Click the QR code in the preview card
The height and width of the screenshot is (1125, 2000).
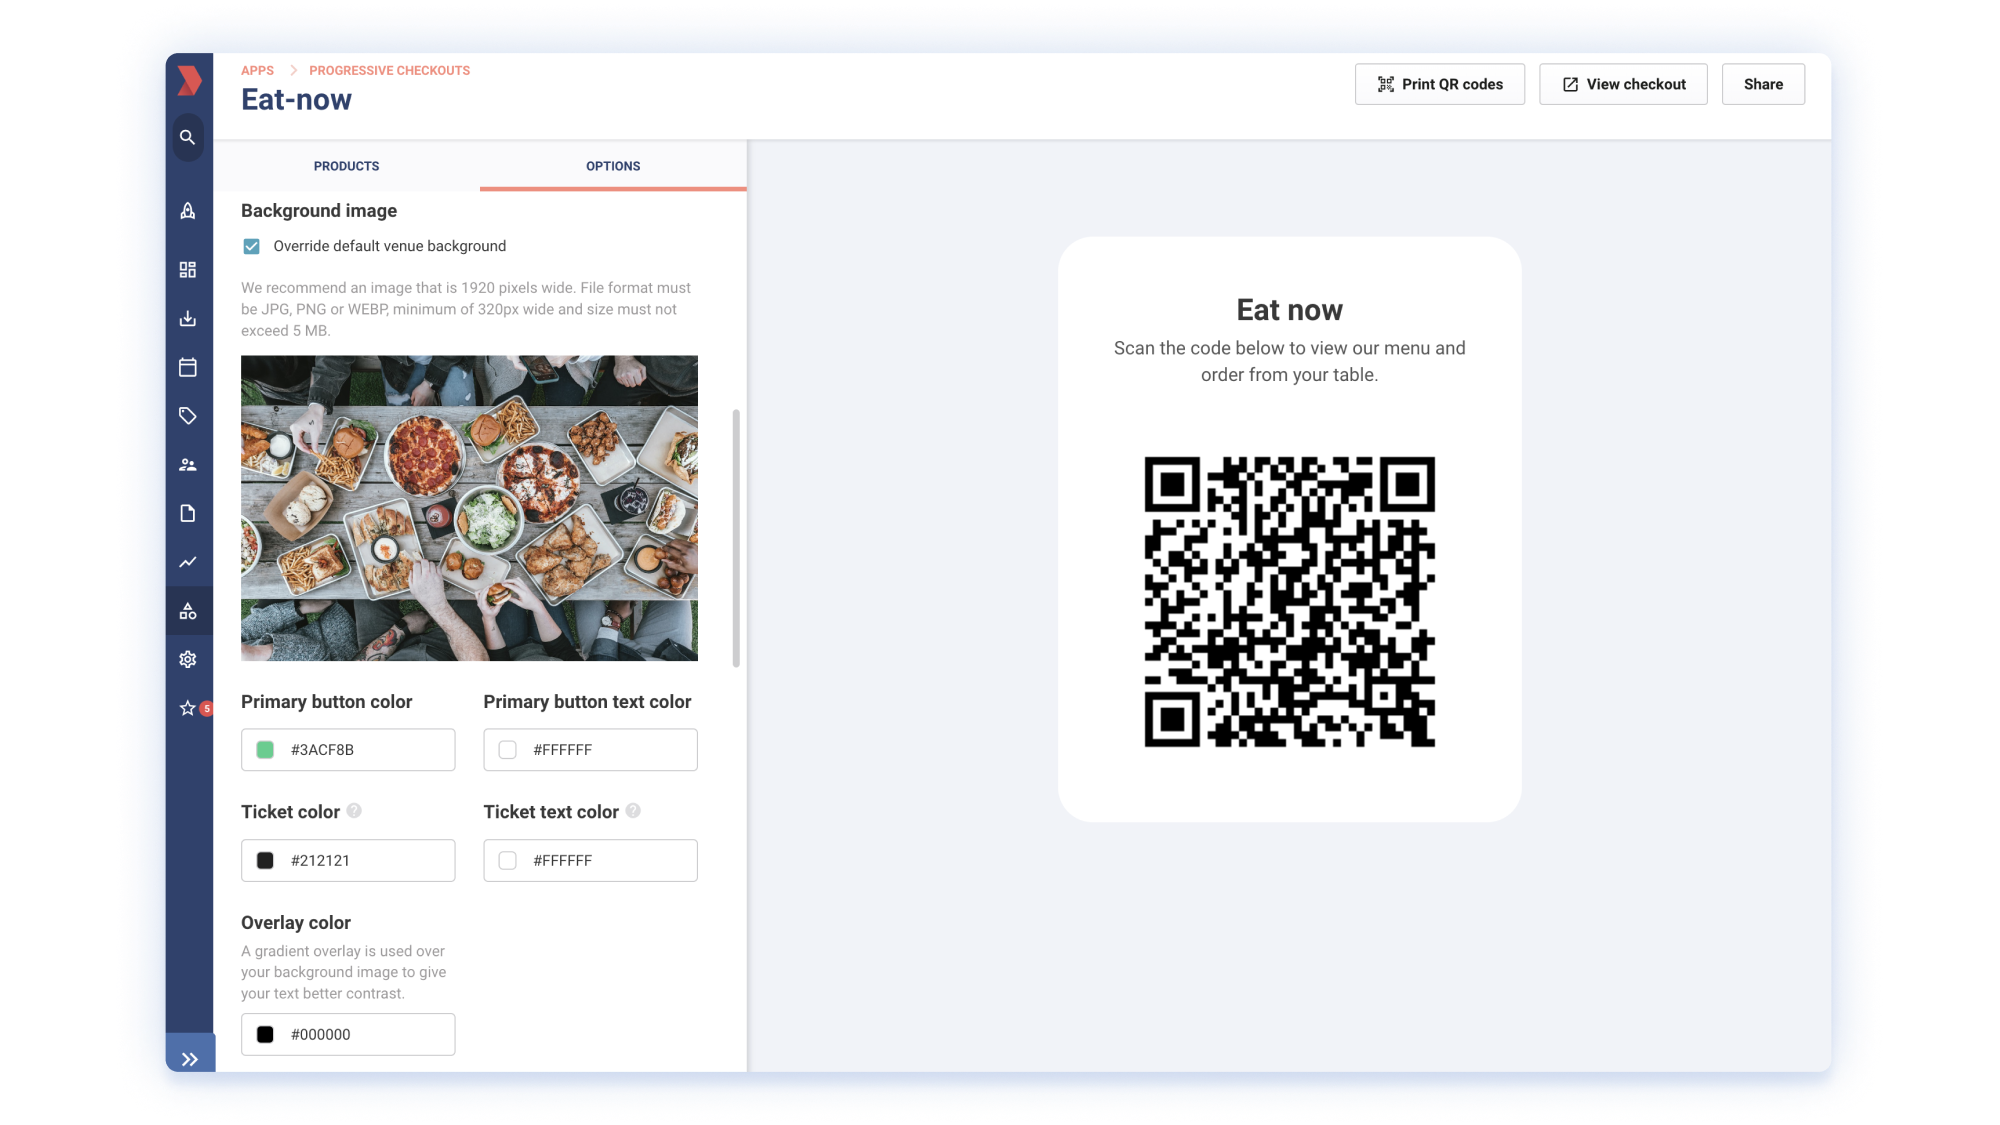[1289, 602]
